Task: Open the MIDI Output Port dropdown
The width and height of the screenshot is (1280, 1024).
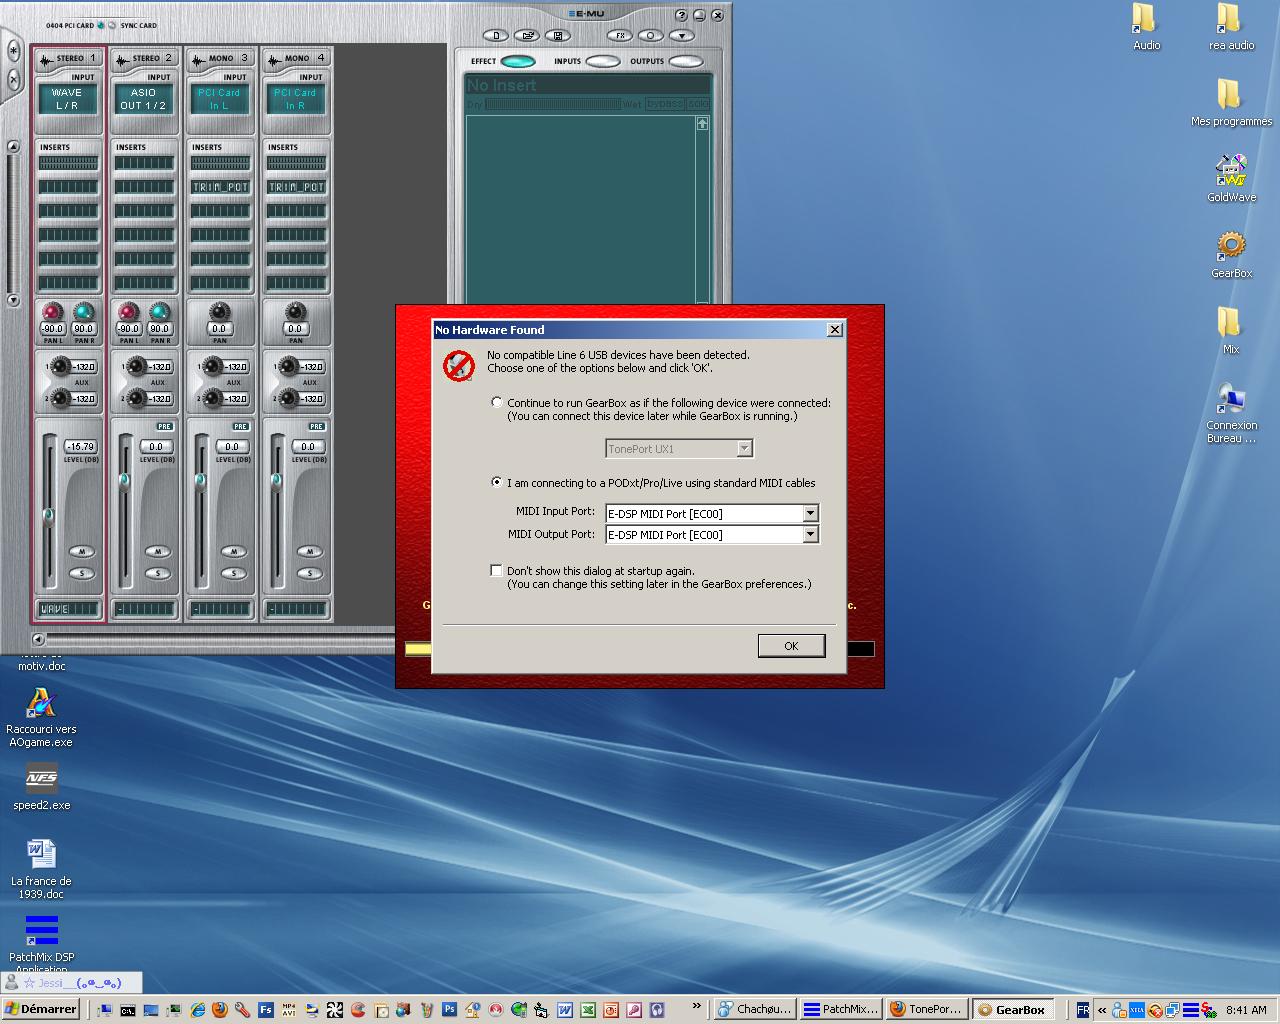Action: [x=811, y=534]
